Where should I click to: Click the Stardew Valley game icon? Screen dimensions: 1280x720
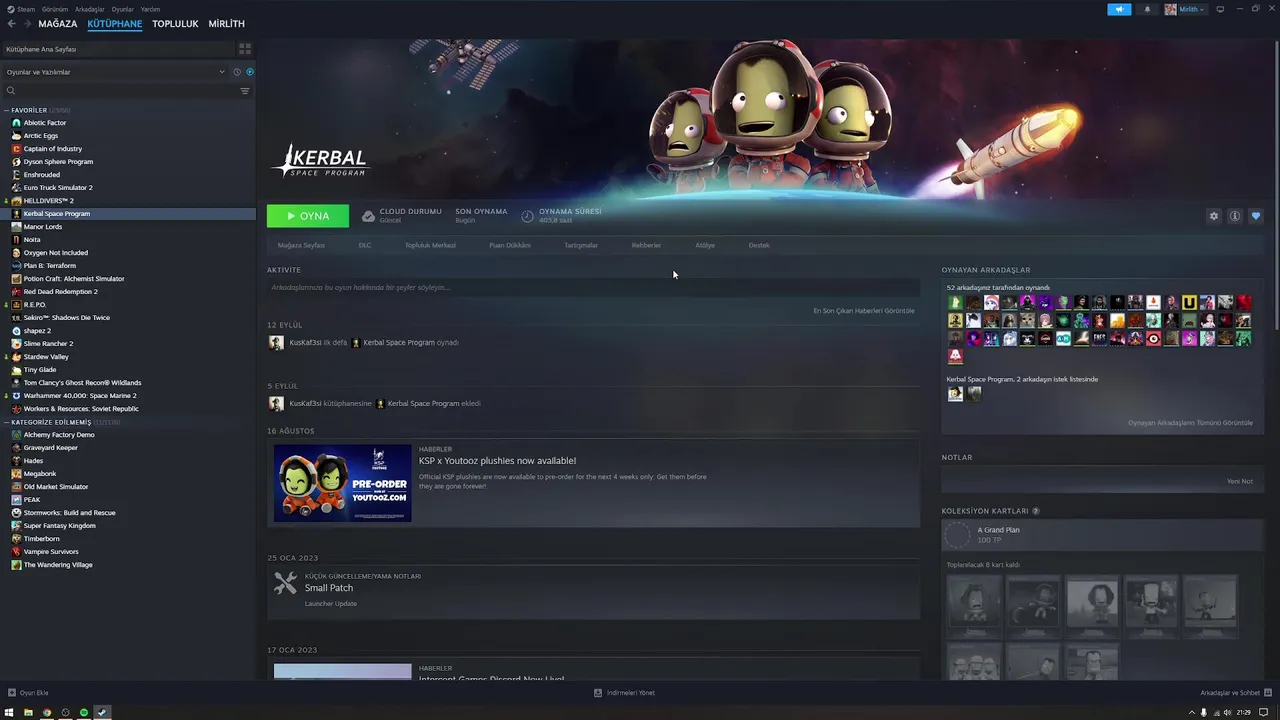tap(16, 357)
